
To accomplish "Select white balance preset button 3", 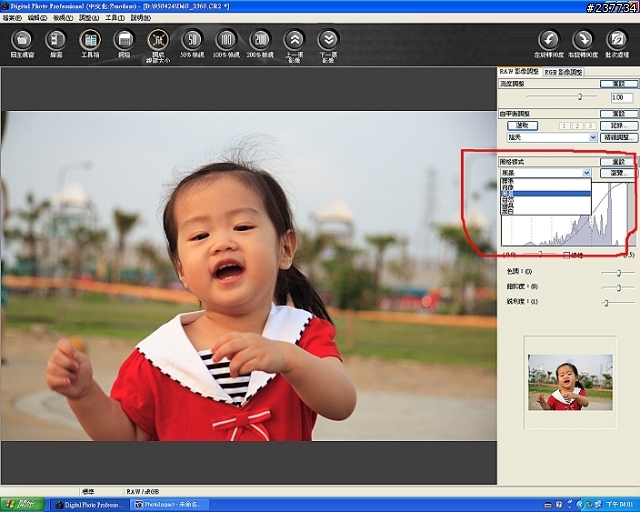I will point(590,126).
